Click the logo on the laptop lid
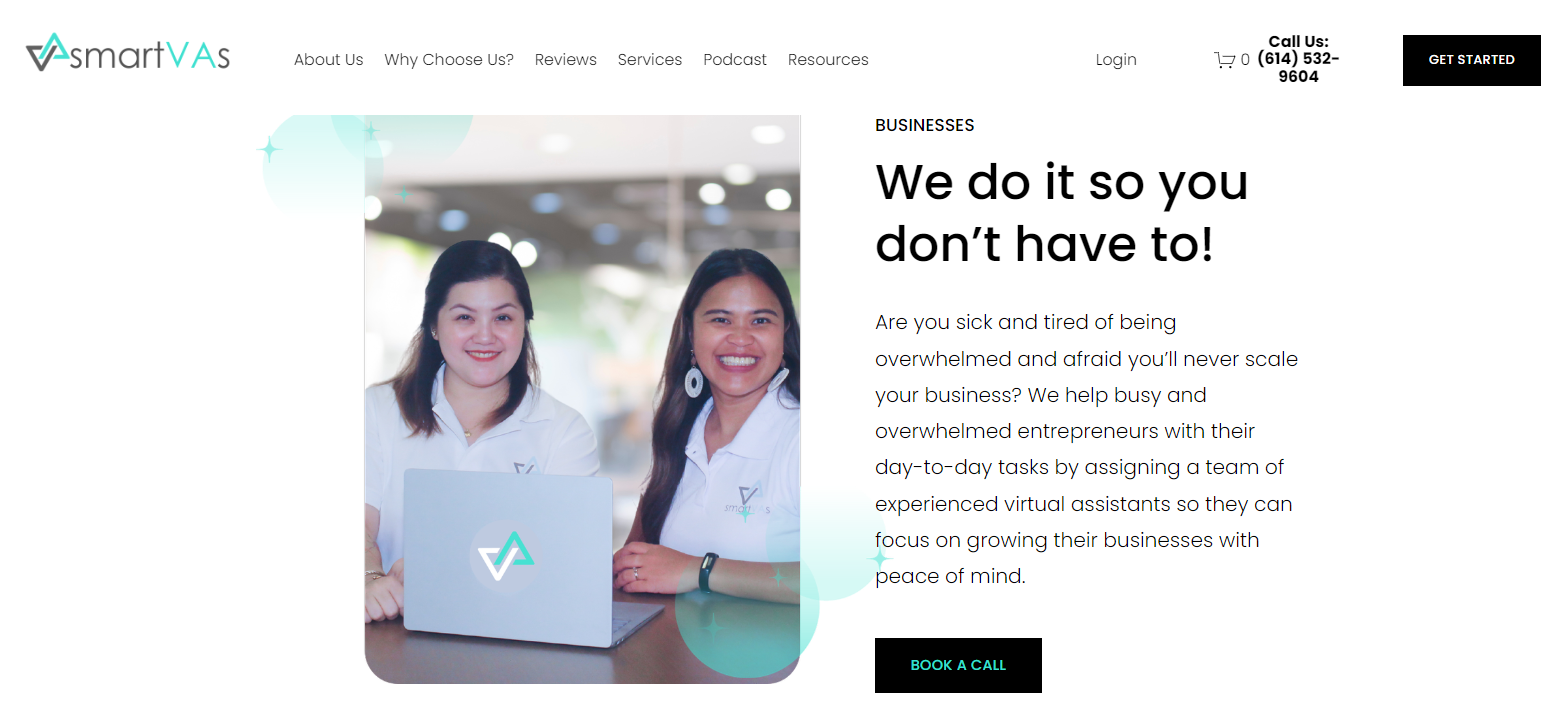The height and width of the screenshot is (709, 1566). (x=506, y=556)
